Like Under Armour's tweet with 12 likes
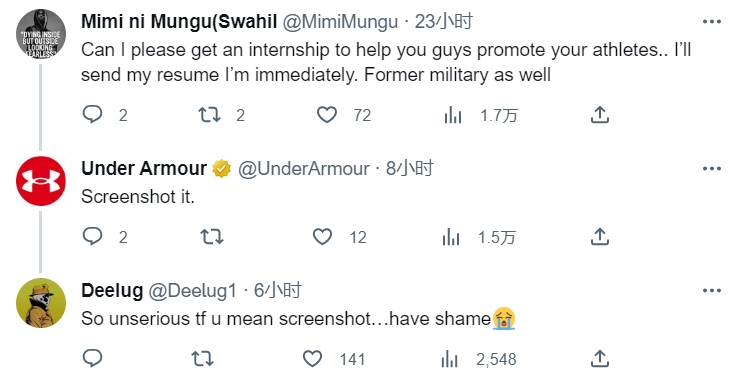This screenshot has width=744, height=384. (323, 236)
